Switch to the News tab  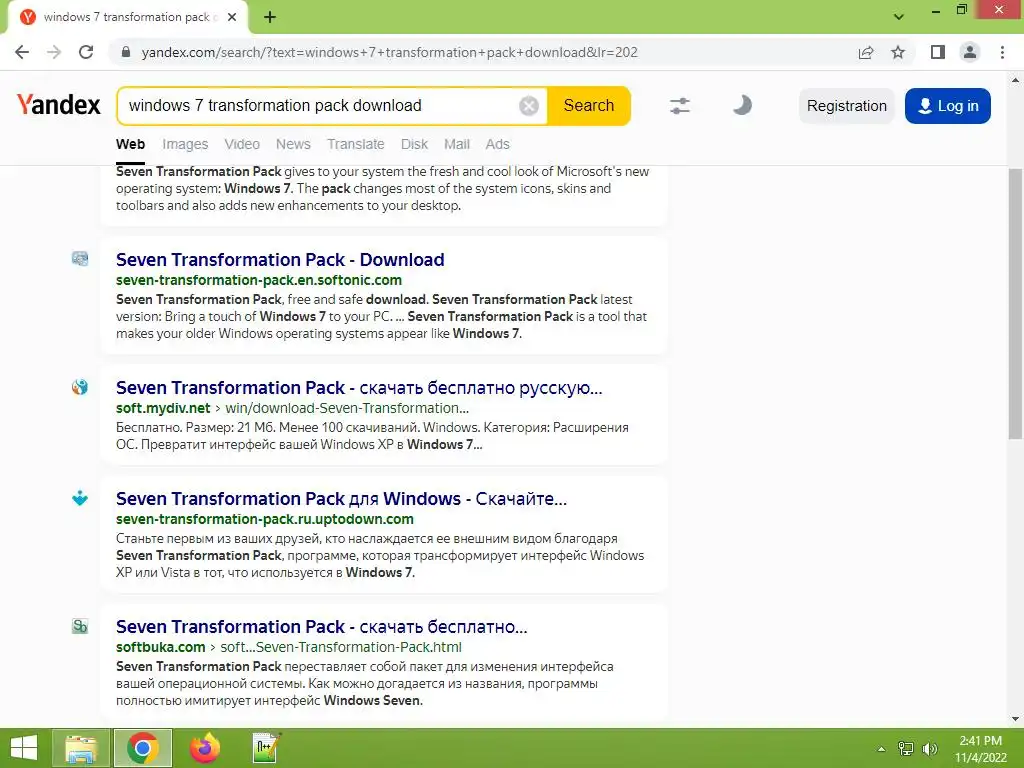coord(293,144)
